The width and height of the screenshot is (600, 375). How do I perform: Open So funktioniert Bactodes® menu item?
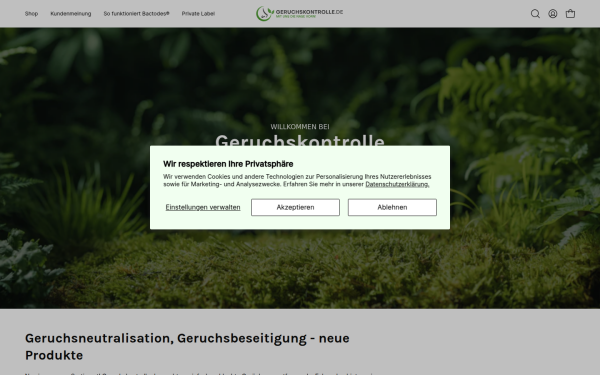136,13
